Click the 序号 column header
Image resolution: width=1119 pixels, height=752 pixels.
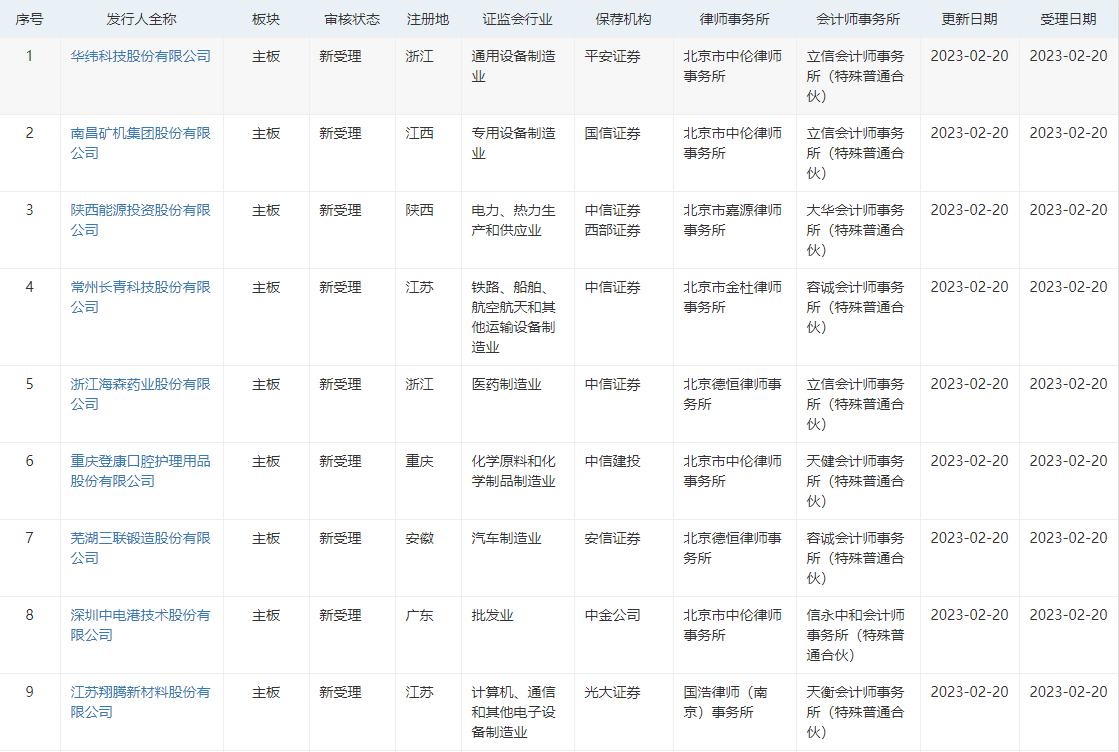coord(29,19)
